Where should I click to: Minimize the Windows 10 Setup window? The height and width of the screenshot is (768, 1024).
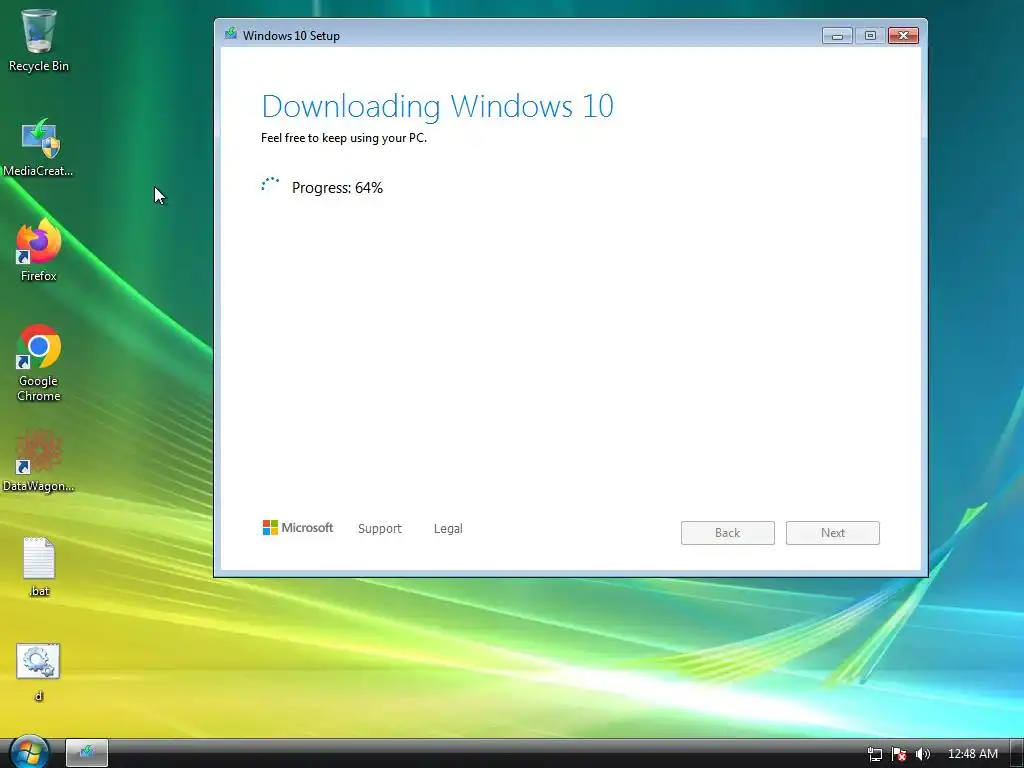click(837, 35)
